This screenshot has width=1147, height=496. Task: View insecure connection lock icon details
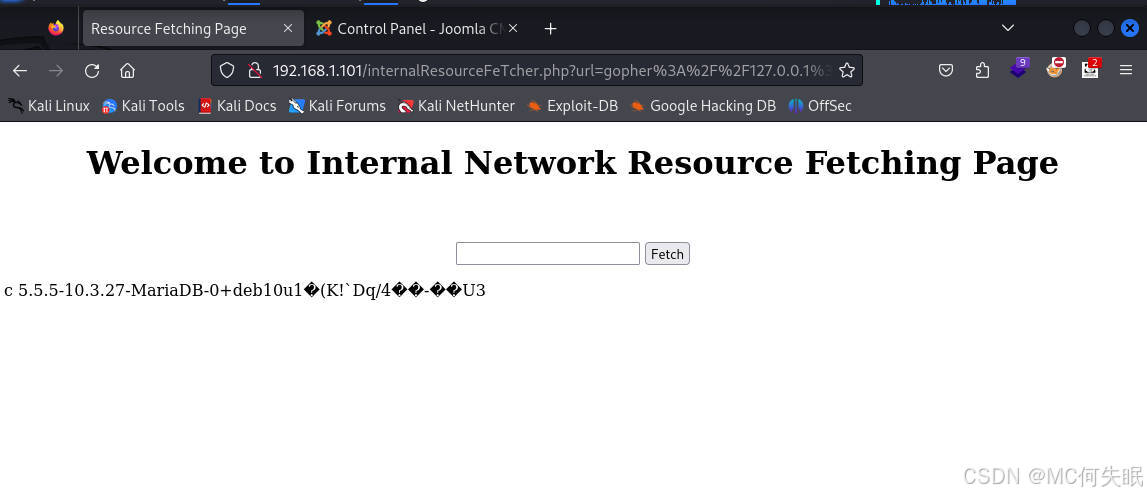click(x=254, y=70)
